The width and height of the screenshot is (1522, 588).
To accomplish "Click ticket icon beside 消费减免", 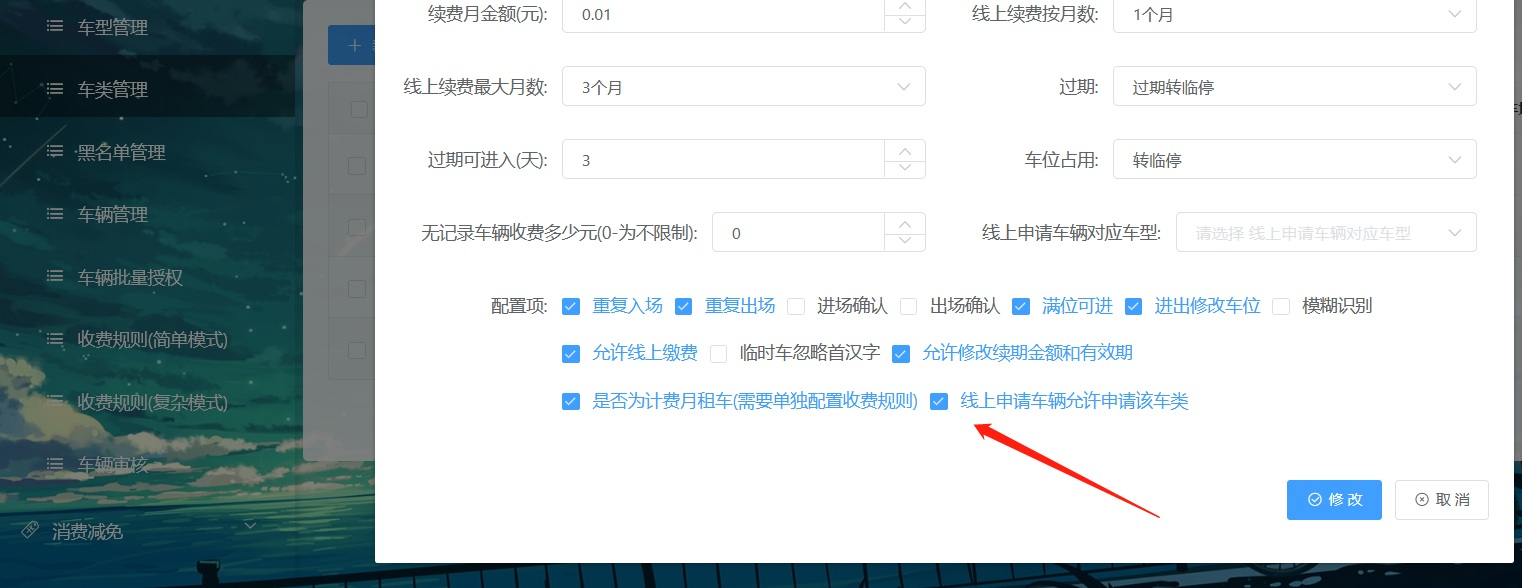I will click(x=30, y=528).
